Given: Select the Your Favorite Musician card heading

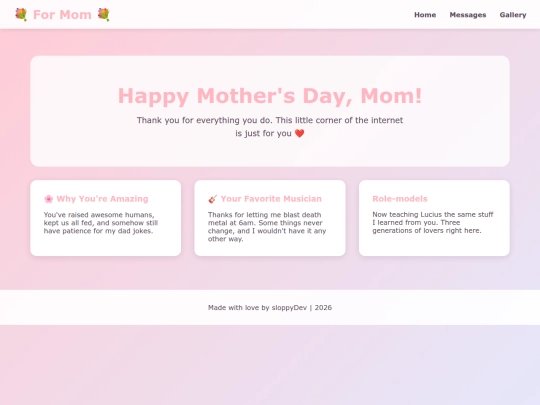Looking at the screenshot, I should (271, 199).
